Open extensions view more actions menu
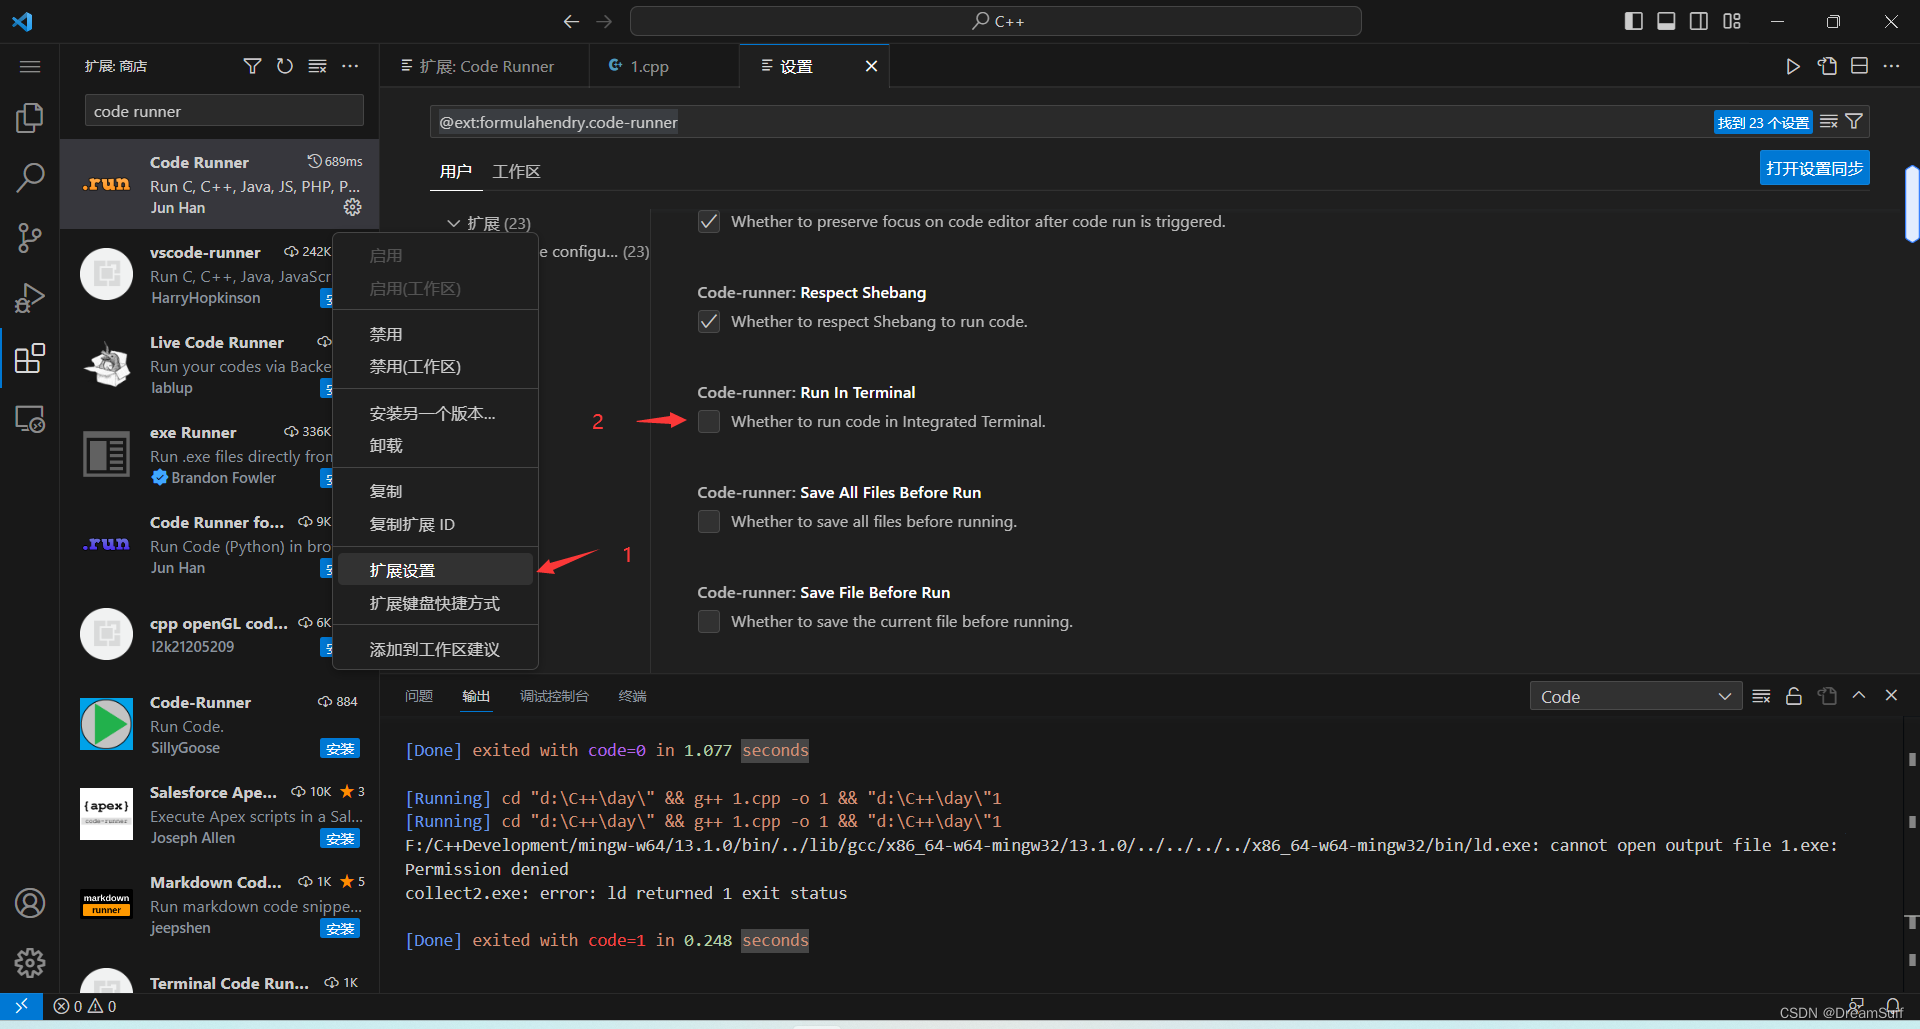 [x=350, y=66]
